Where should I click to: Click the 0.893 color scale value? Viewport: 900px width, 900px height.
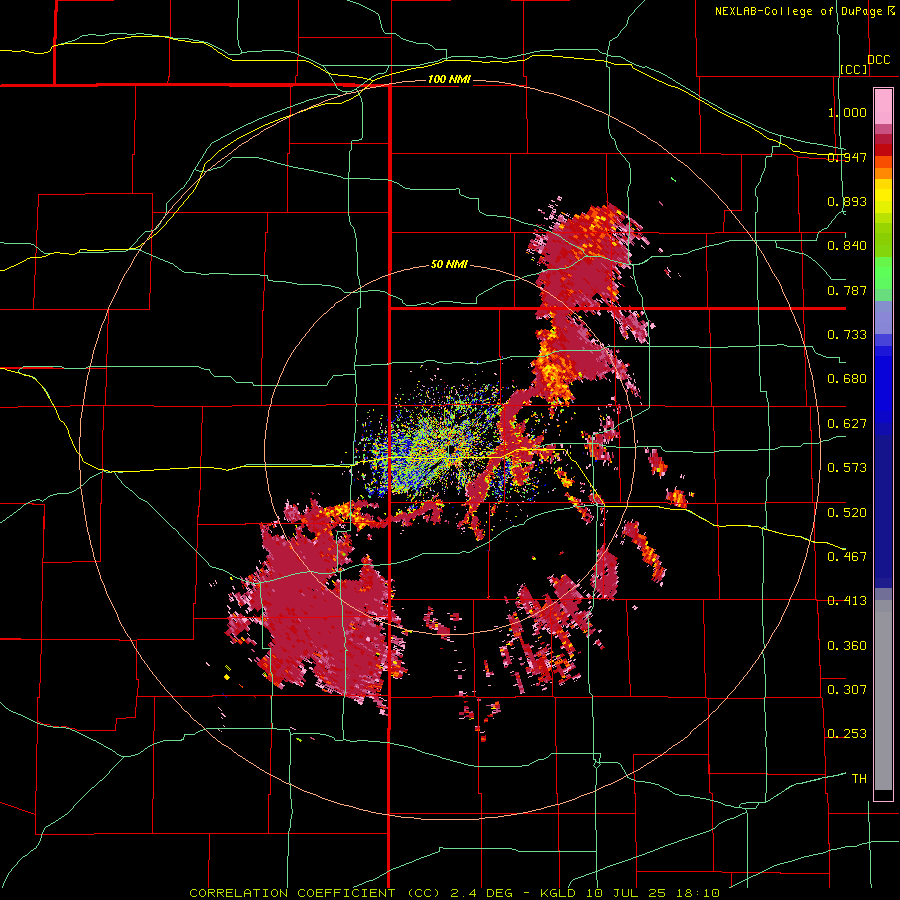[847, 201]
